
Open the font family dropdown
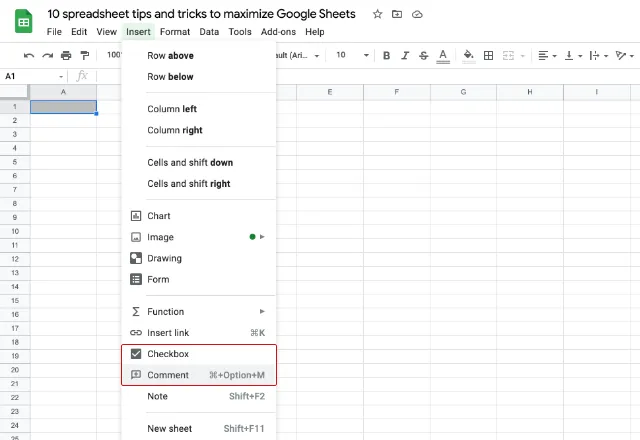[298, 55]
